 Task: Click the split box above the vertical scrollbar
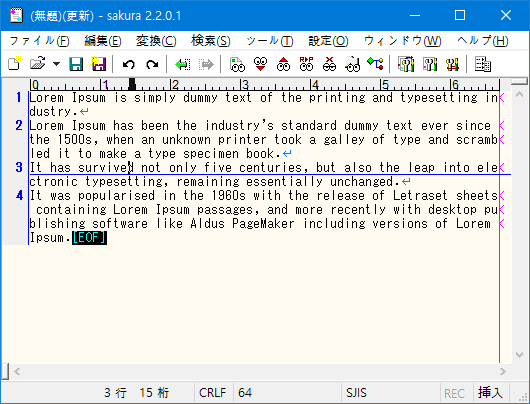pos(519,81)
